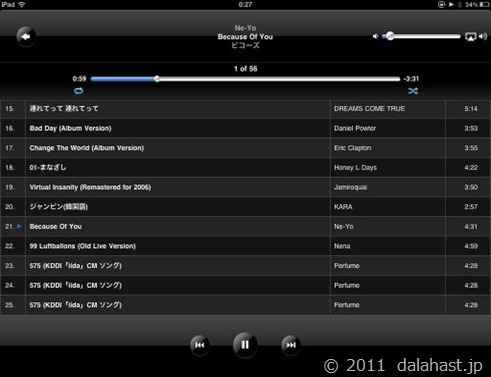Skip to the previous track
The height and width of the screenshot is (377, 491).
point(200,345)
